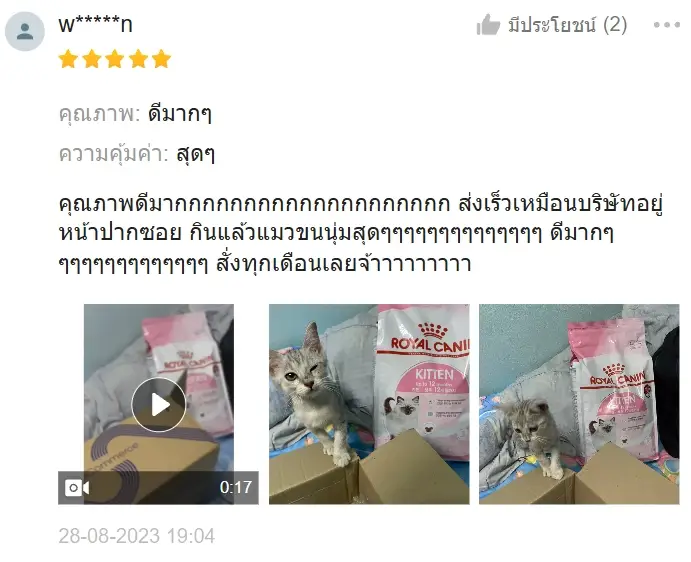Click the third gold rating star

click(115, 59)
